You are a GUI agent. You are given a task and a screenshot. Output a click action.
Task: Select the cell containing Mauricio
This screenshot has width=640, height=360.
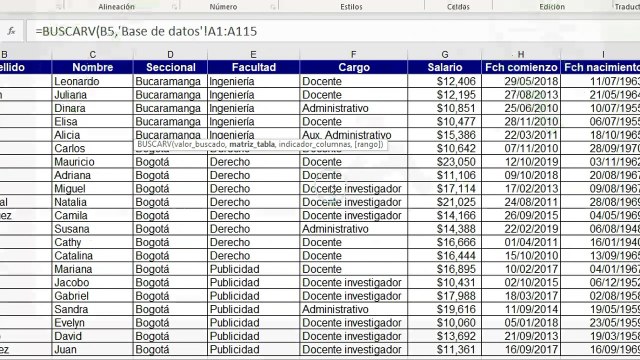pyautogui.click(x=93, y=162)
